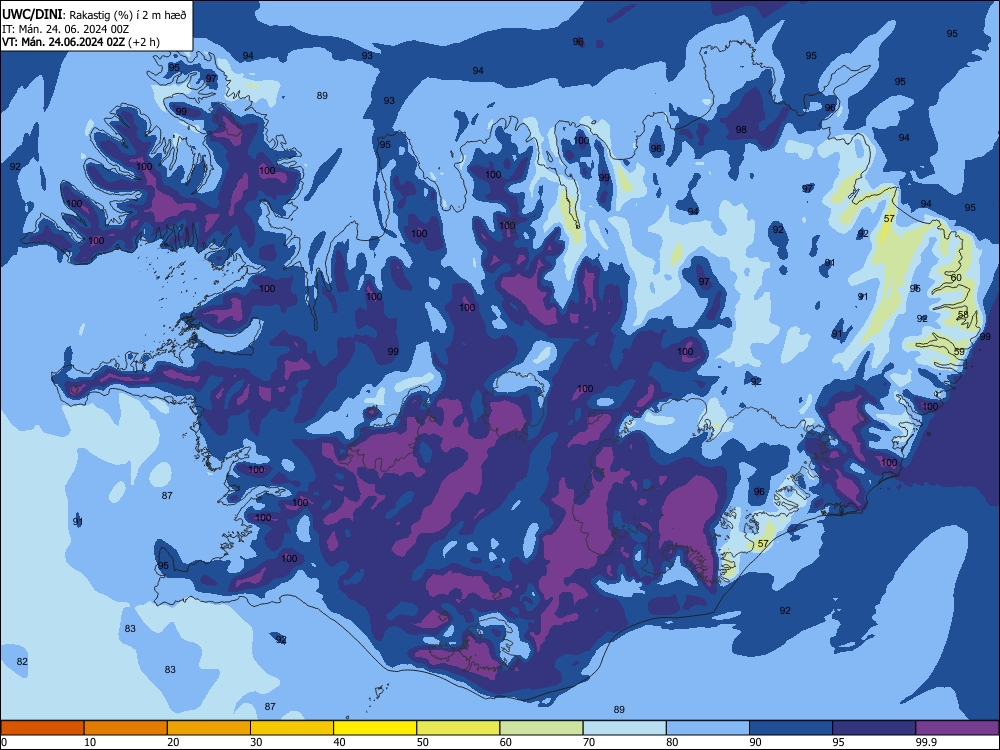The height and width of the screenshot is (750, 1000).
Task: Click the 'VT: Mán. 24.06.2024 02Z (+2 h)' line
Action: (x=81, y=42)
